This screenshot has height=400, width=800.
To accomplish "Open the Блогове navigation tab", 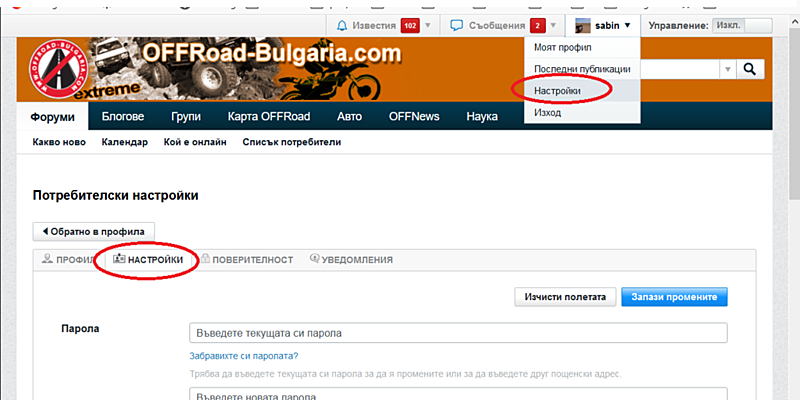I will click(123, 116).
